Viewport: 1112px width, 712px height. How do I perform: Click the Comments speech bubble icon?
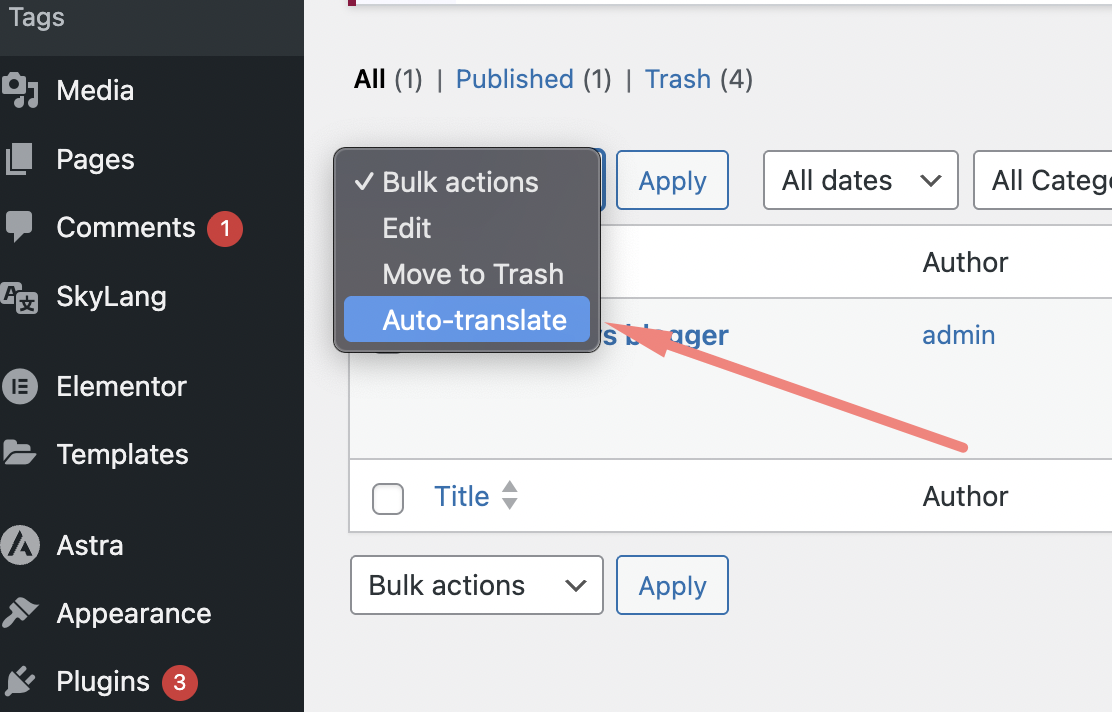coord(20,228)
